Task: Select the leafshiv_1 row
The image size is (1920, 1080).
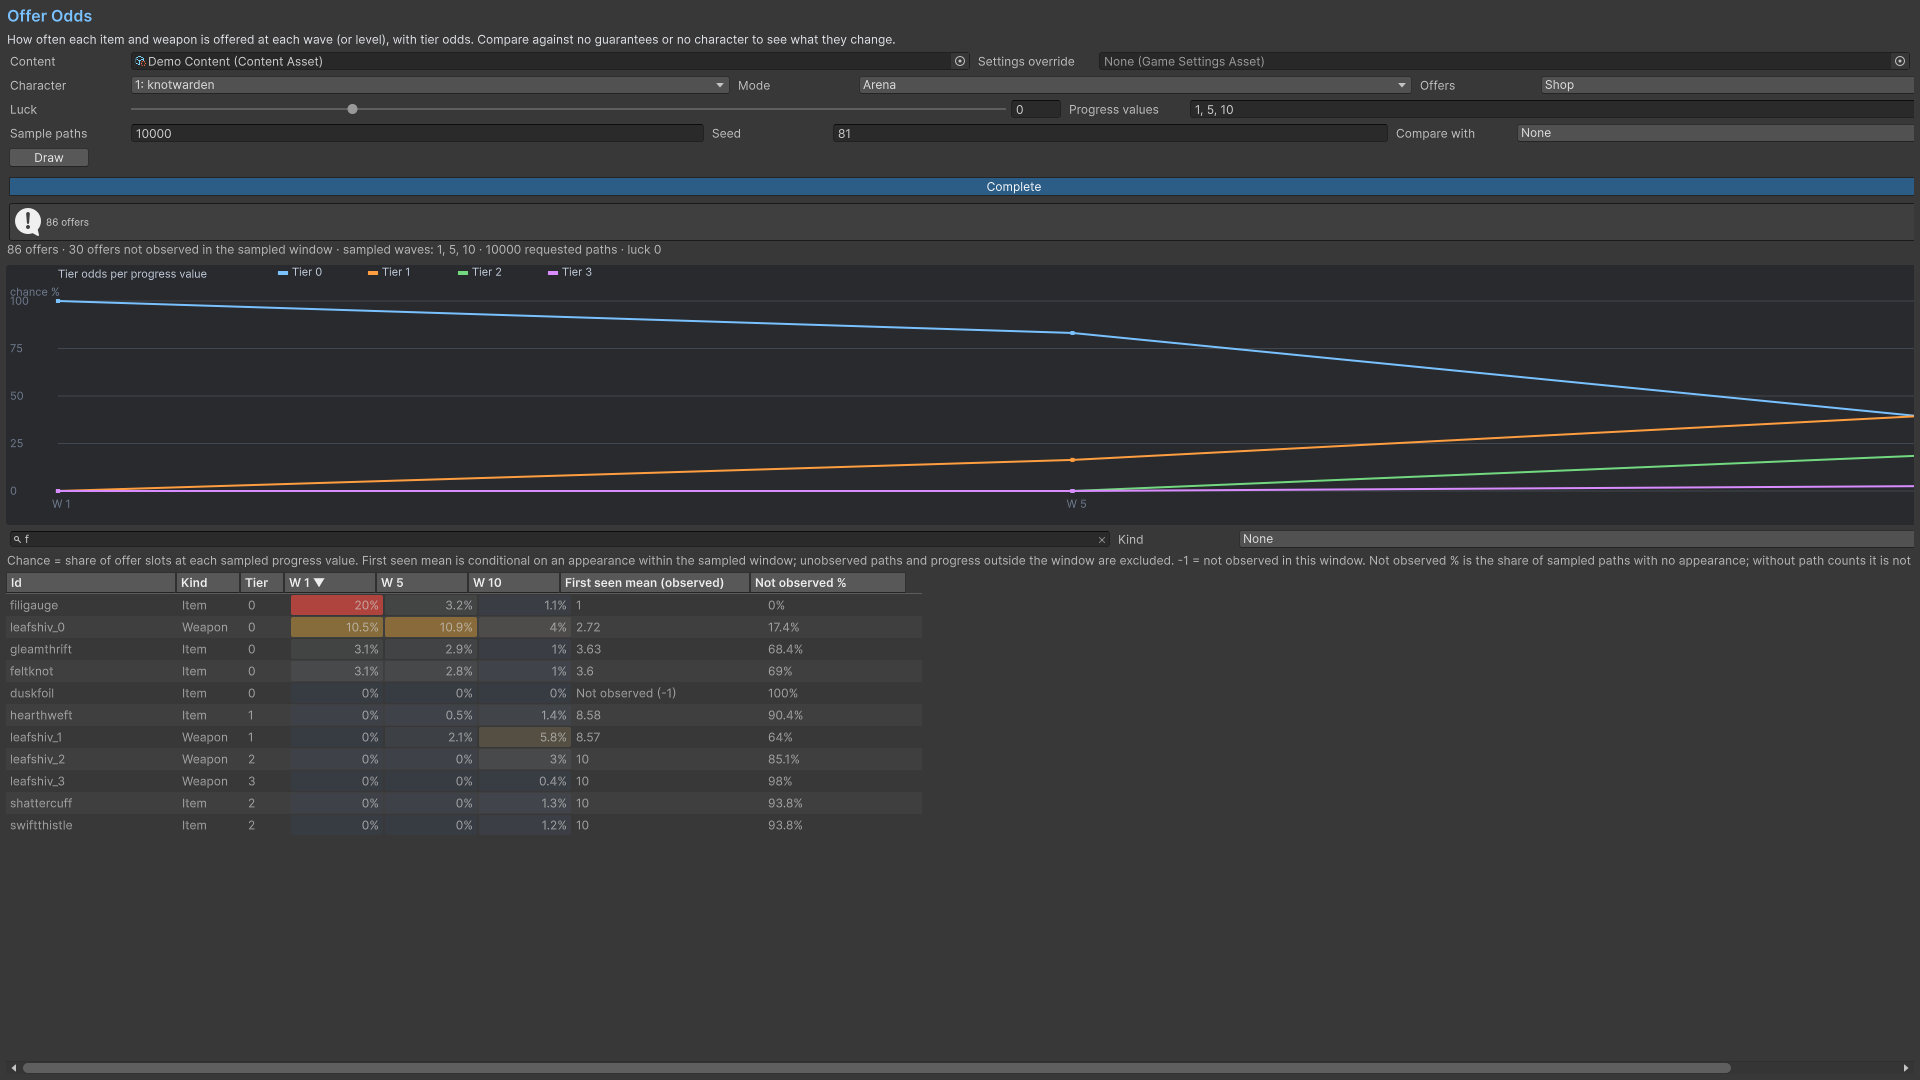Action: [464, 737]
